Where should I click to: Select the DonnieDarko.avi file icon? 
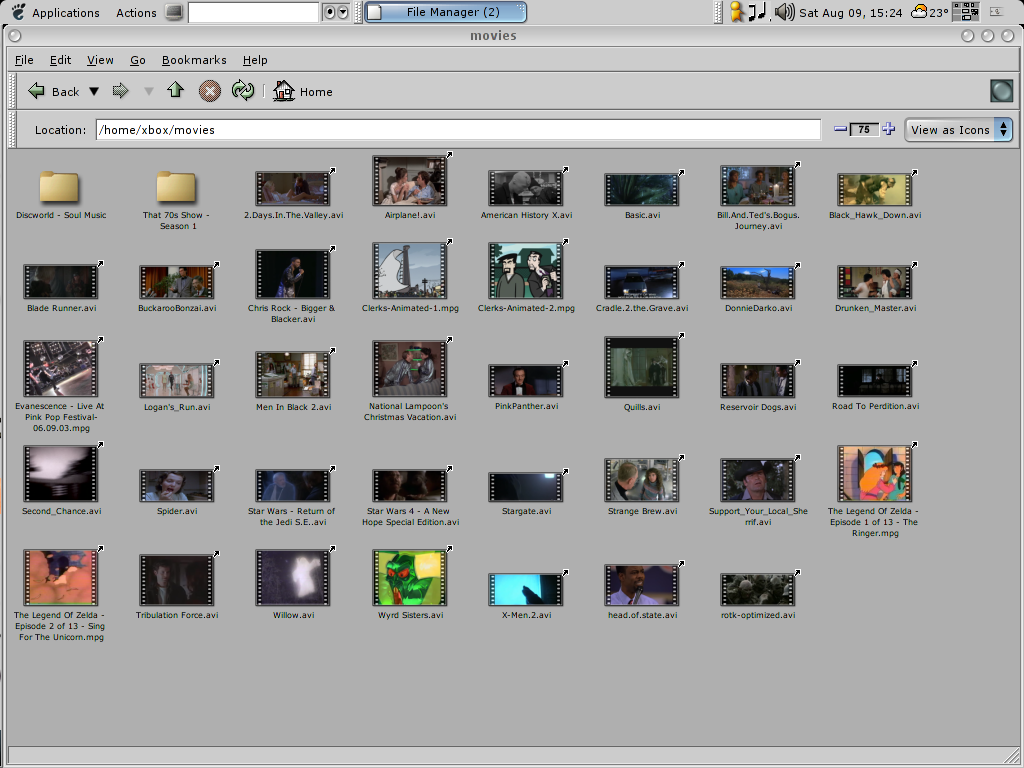758,282
